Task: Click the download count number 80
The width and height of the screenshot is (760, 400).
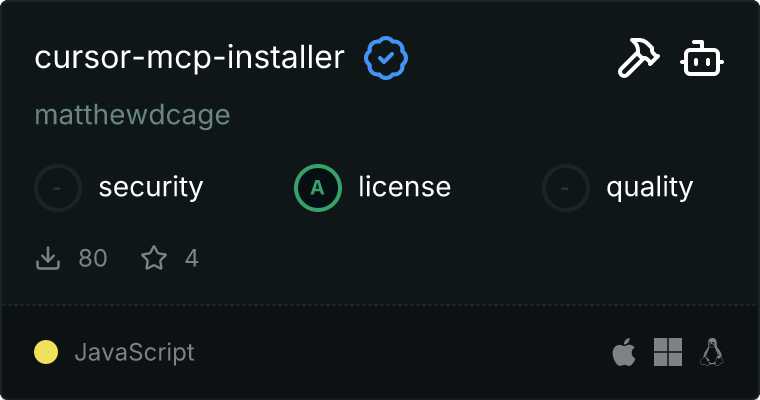Action: coord(93,259)
